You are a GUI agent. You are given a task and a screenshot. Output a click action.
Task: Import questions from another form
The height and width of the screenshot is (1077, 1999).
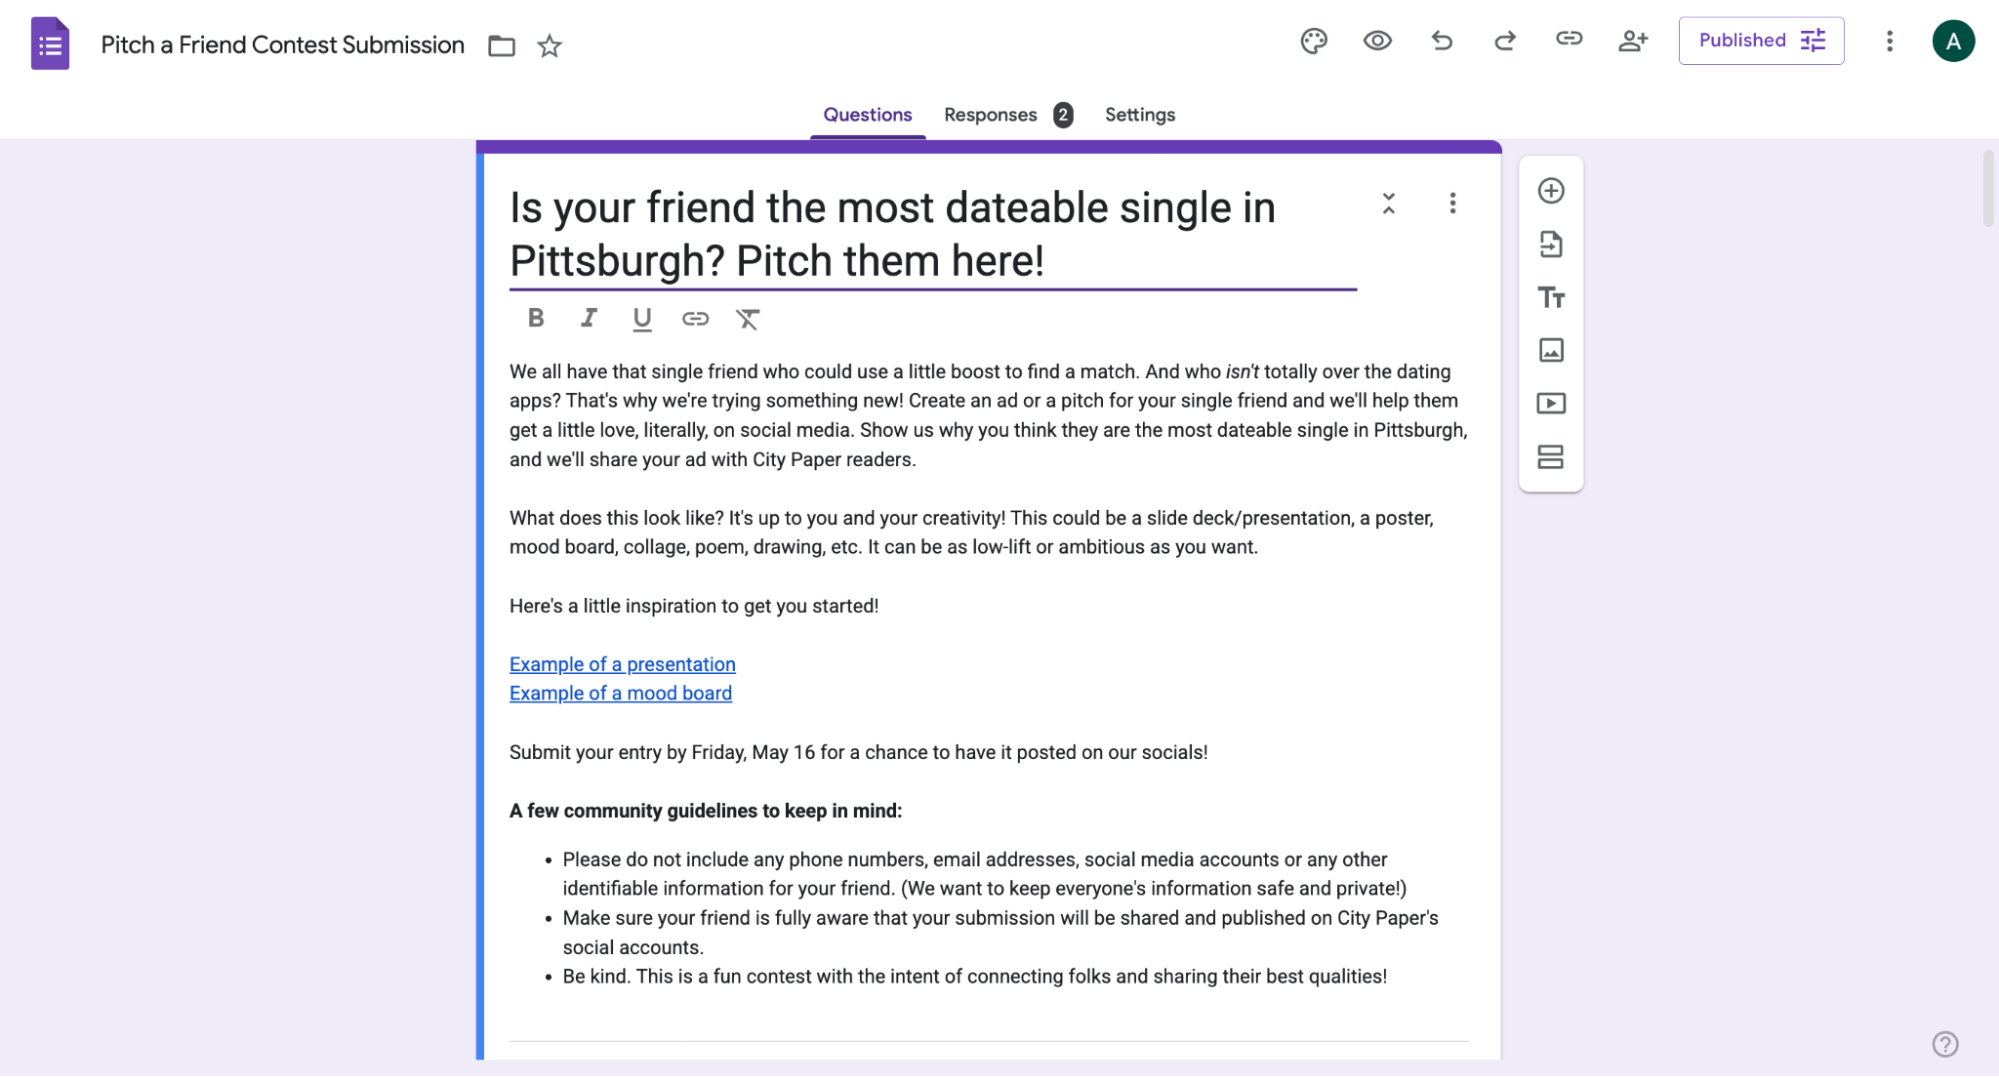[x=1551, y=244]
